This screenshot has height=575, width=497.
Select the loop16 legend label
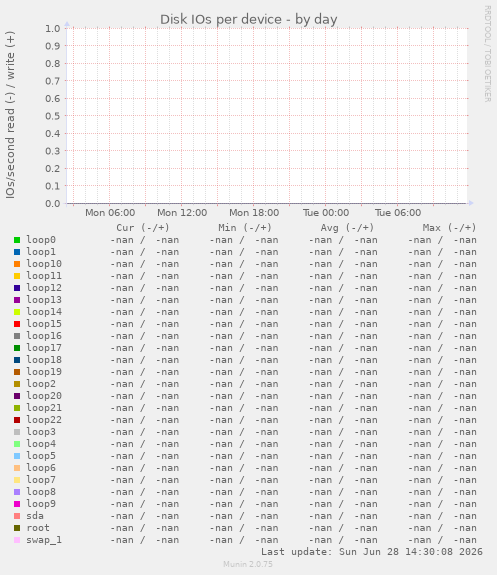pos(44,336)
